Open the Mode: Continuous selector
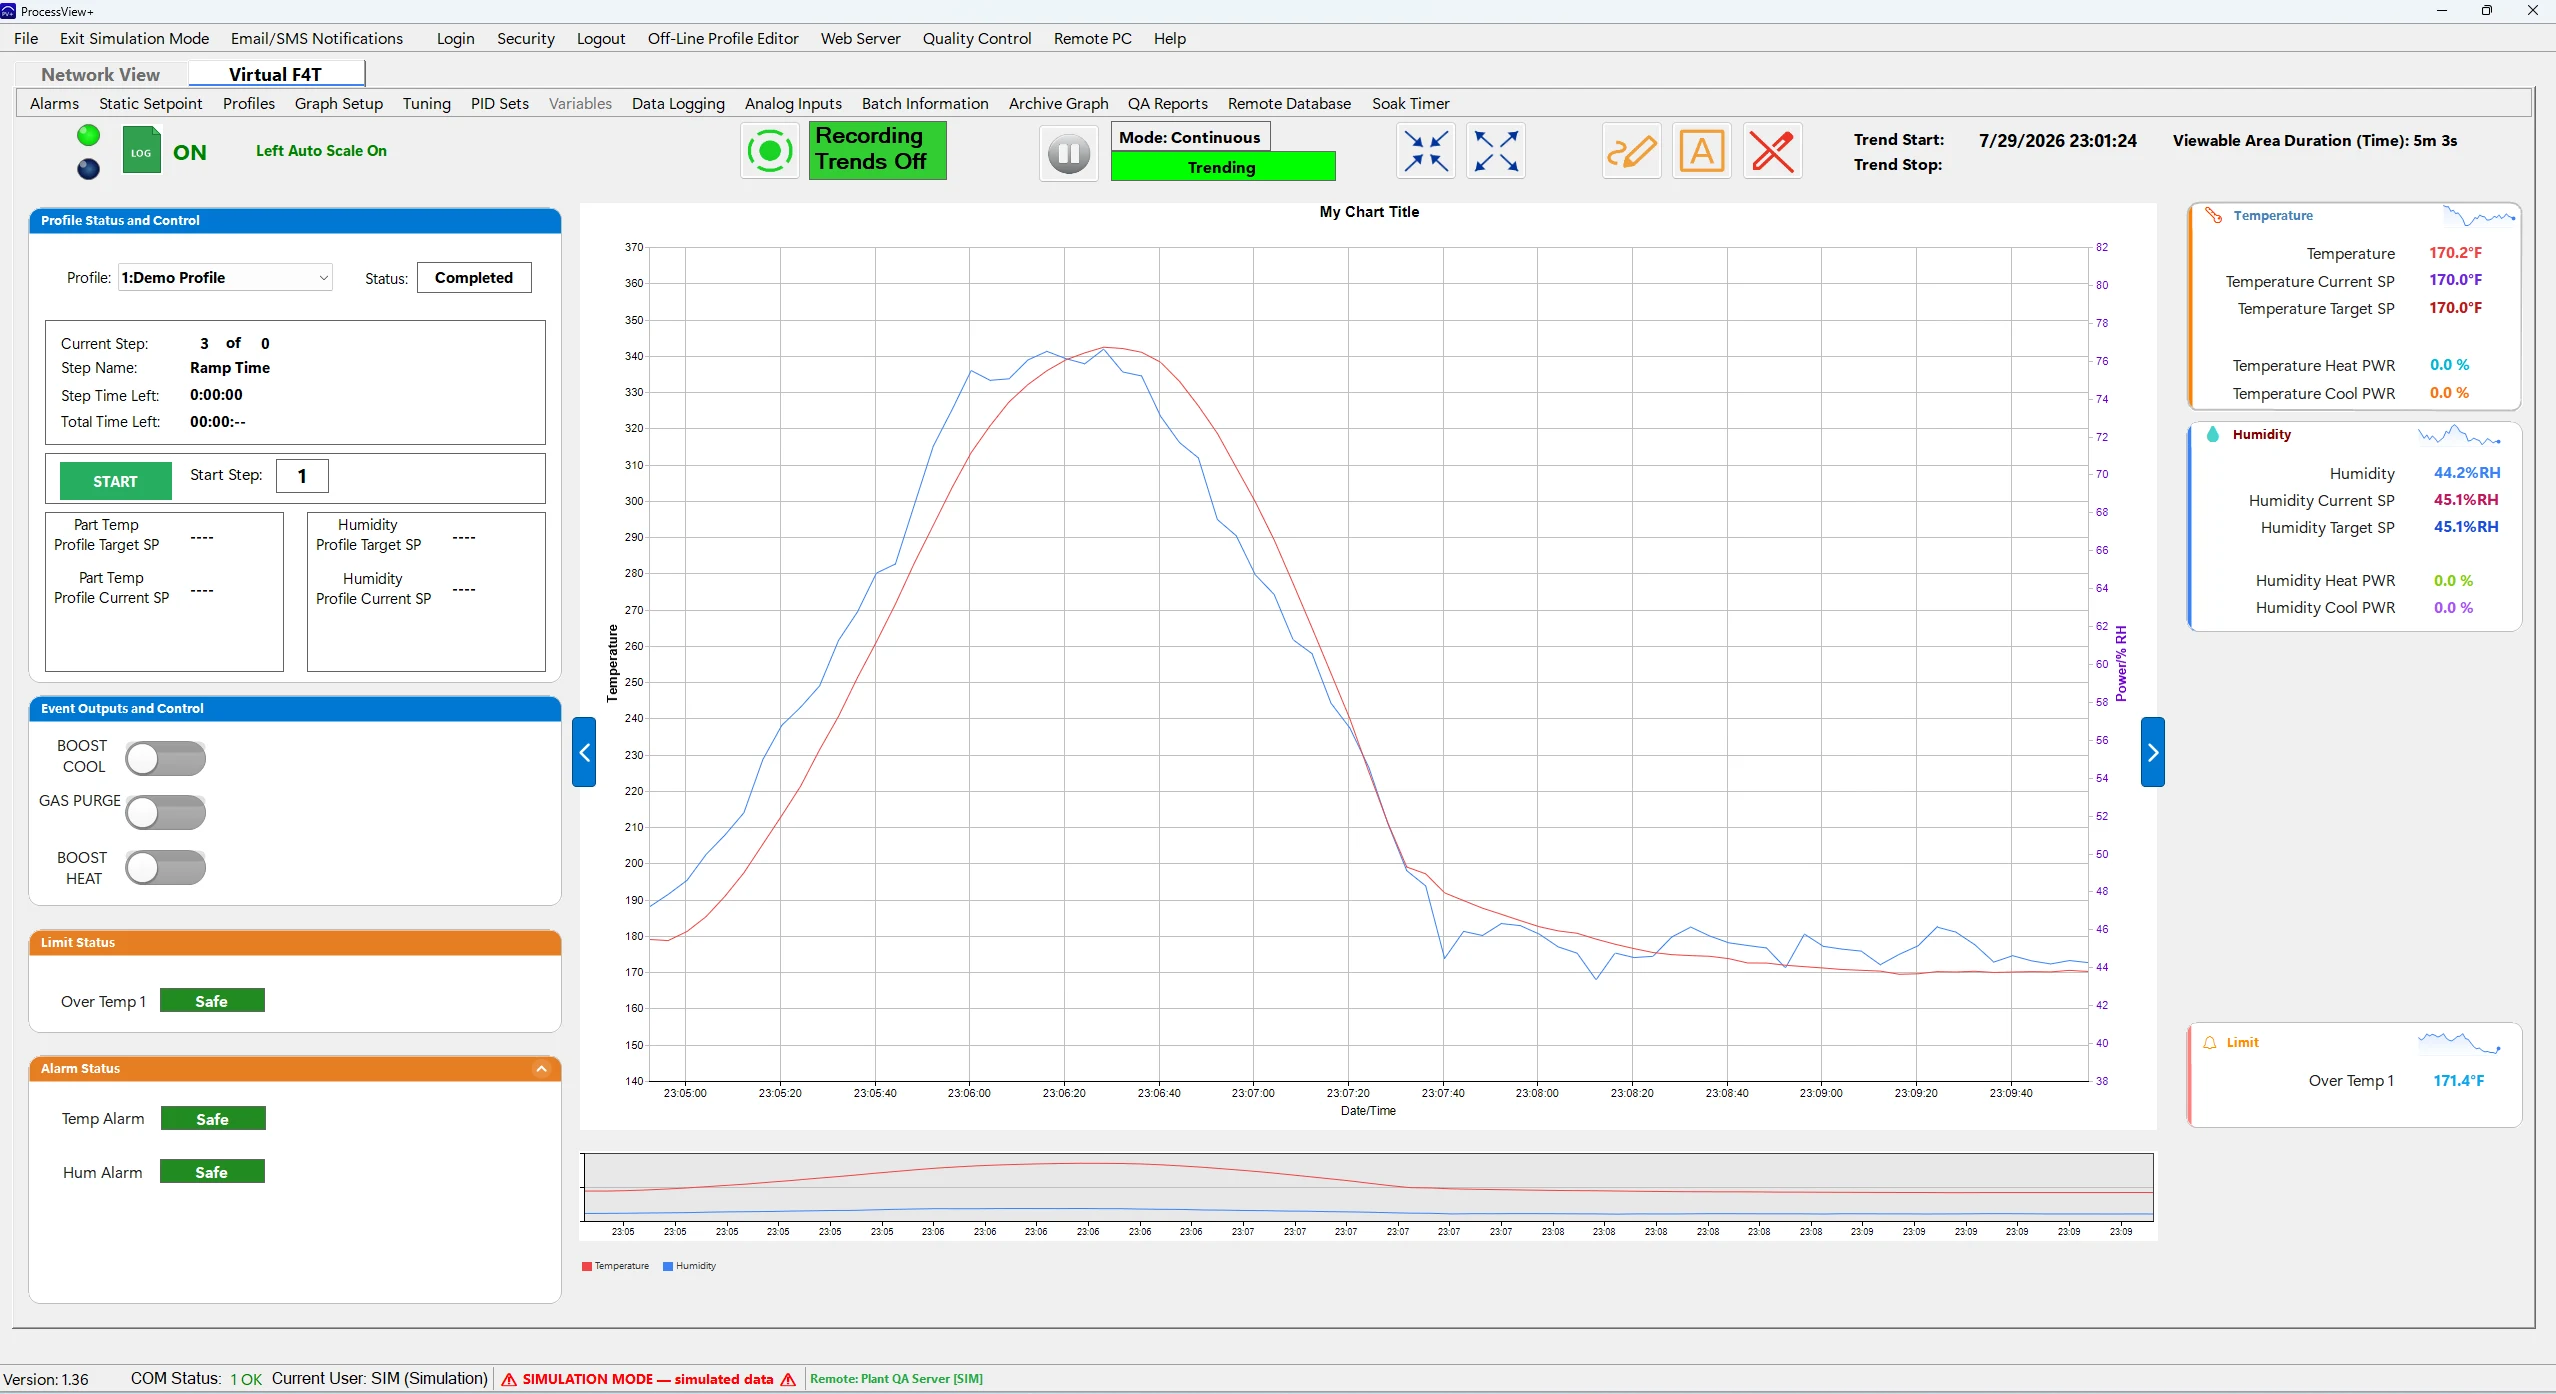Screen dimensions: 2556x1394 pos(1190,137)
